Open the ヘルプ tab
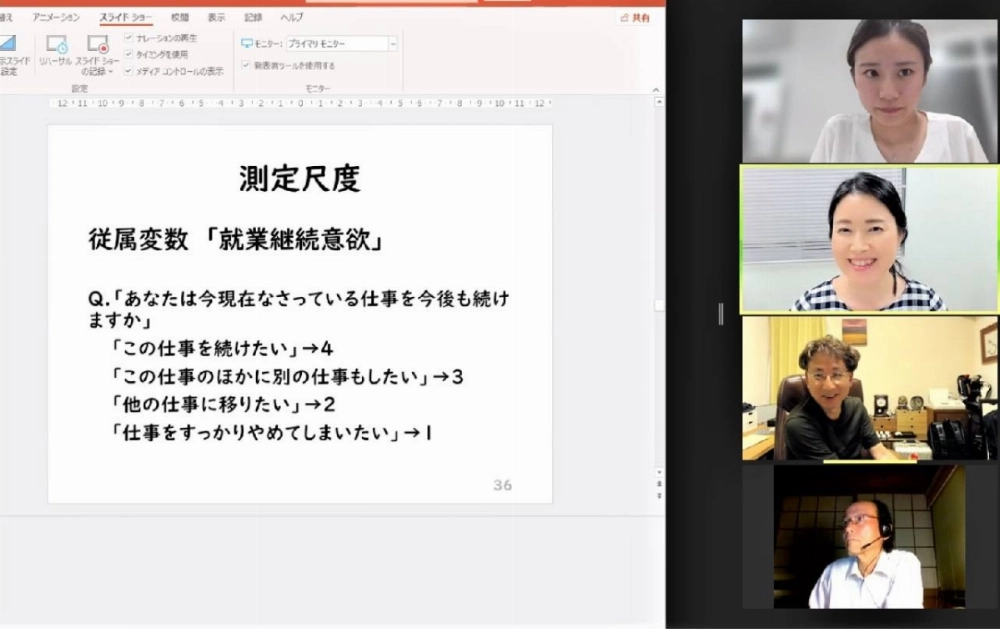Viewport: 1000px width, 629px height. (291, 18)
